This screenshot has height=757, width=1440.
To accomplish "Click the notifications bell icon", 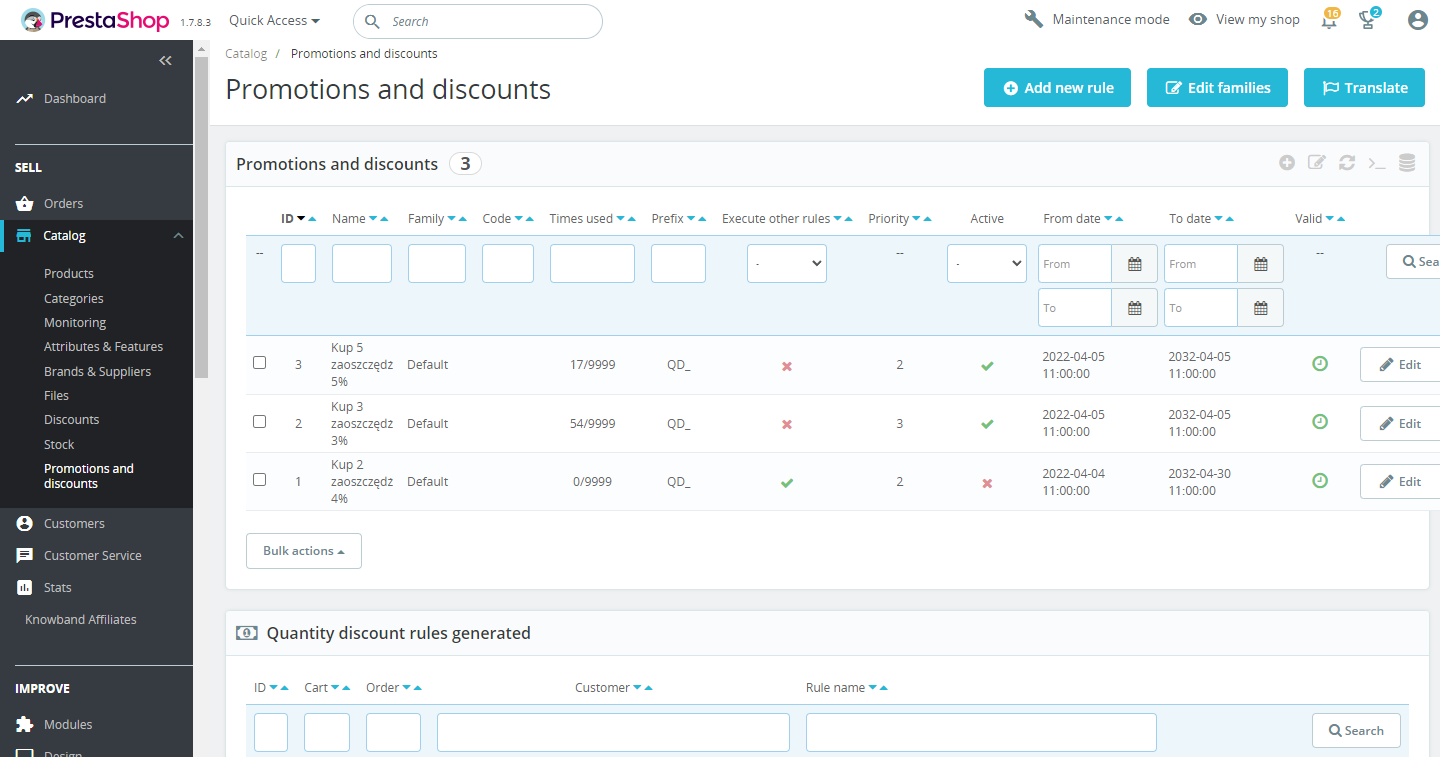I will point(1329,21).
